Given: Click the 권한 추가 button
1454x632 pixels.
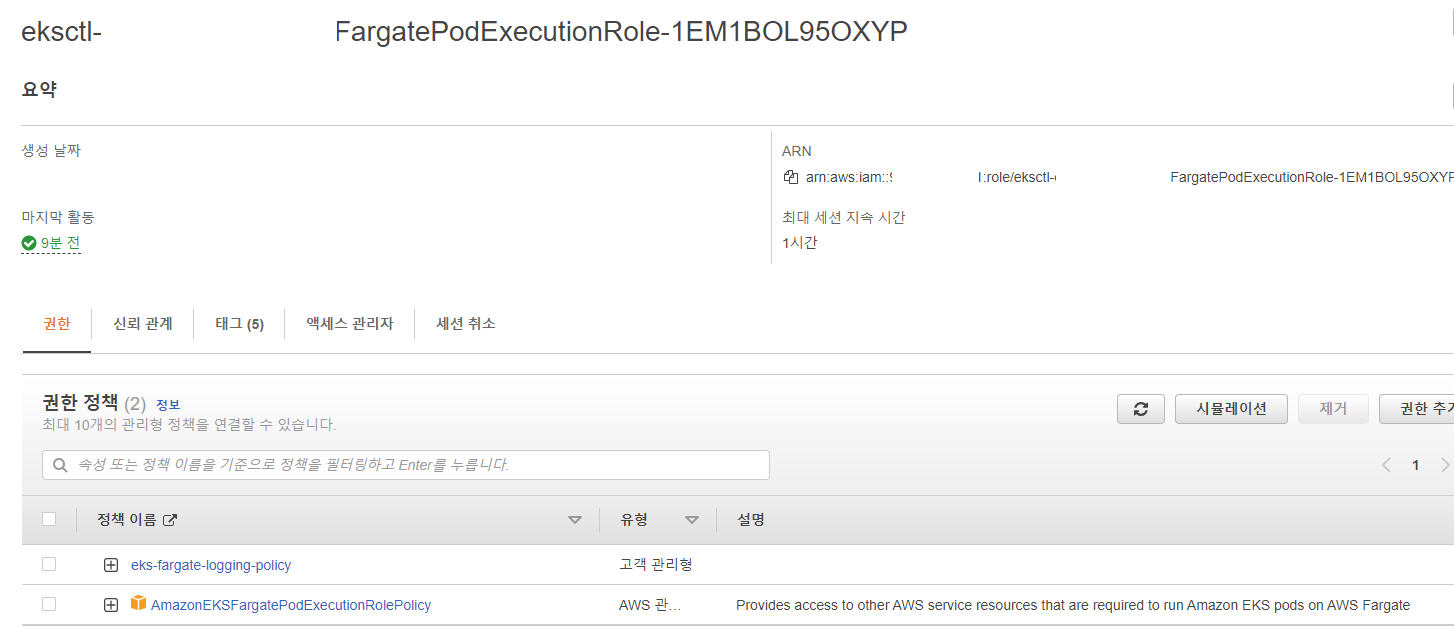Looking at the screenshot, I should tap(1417, 409).
